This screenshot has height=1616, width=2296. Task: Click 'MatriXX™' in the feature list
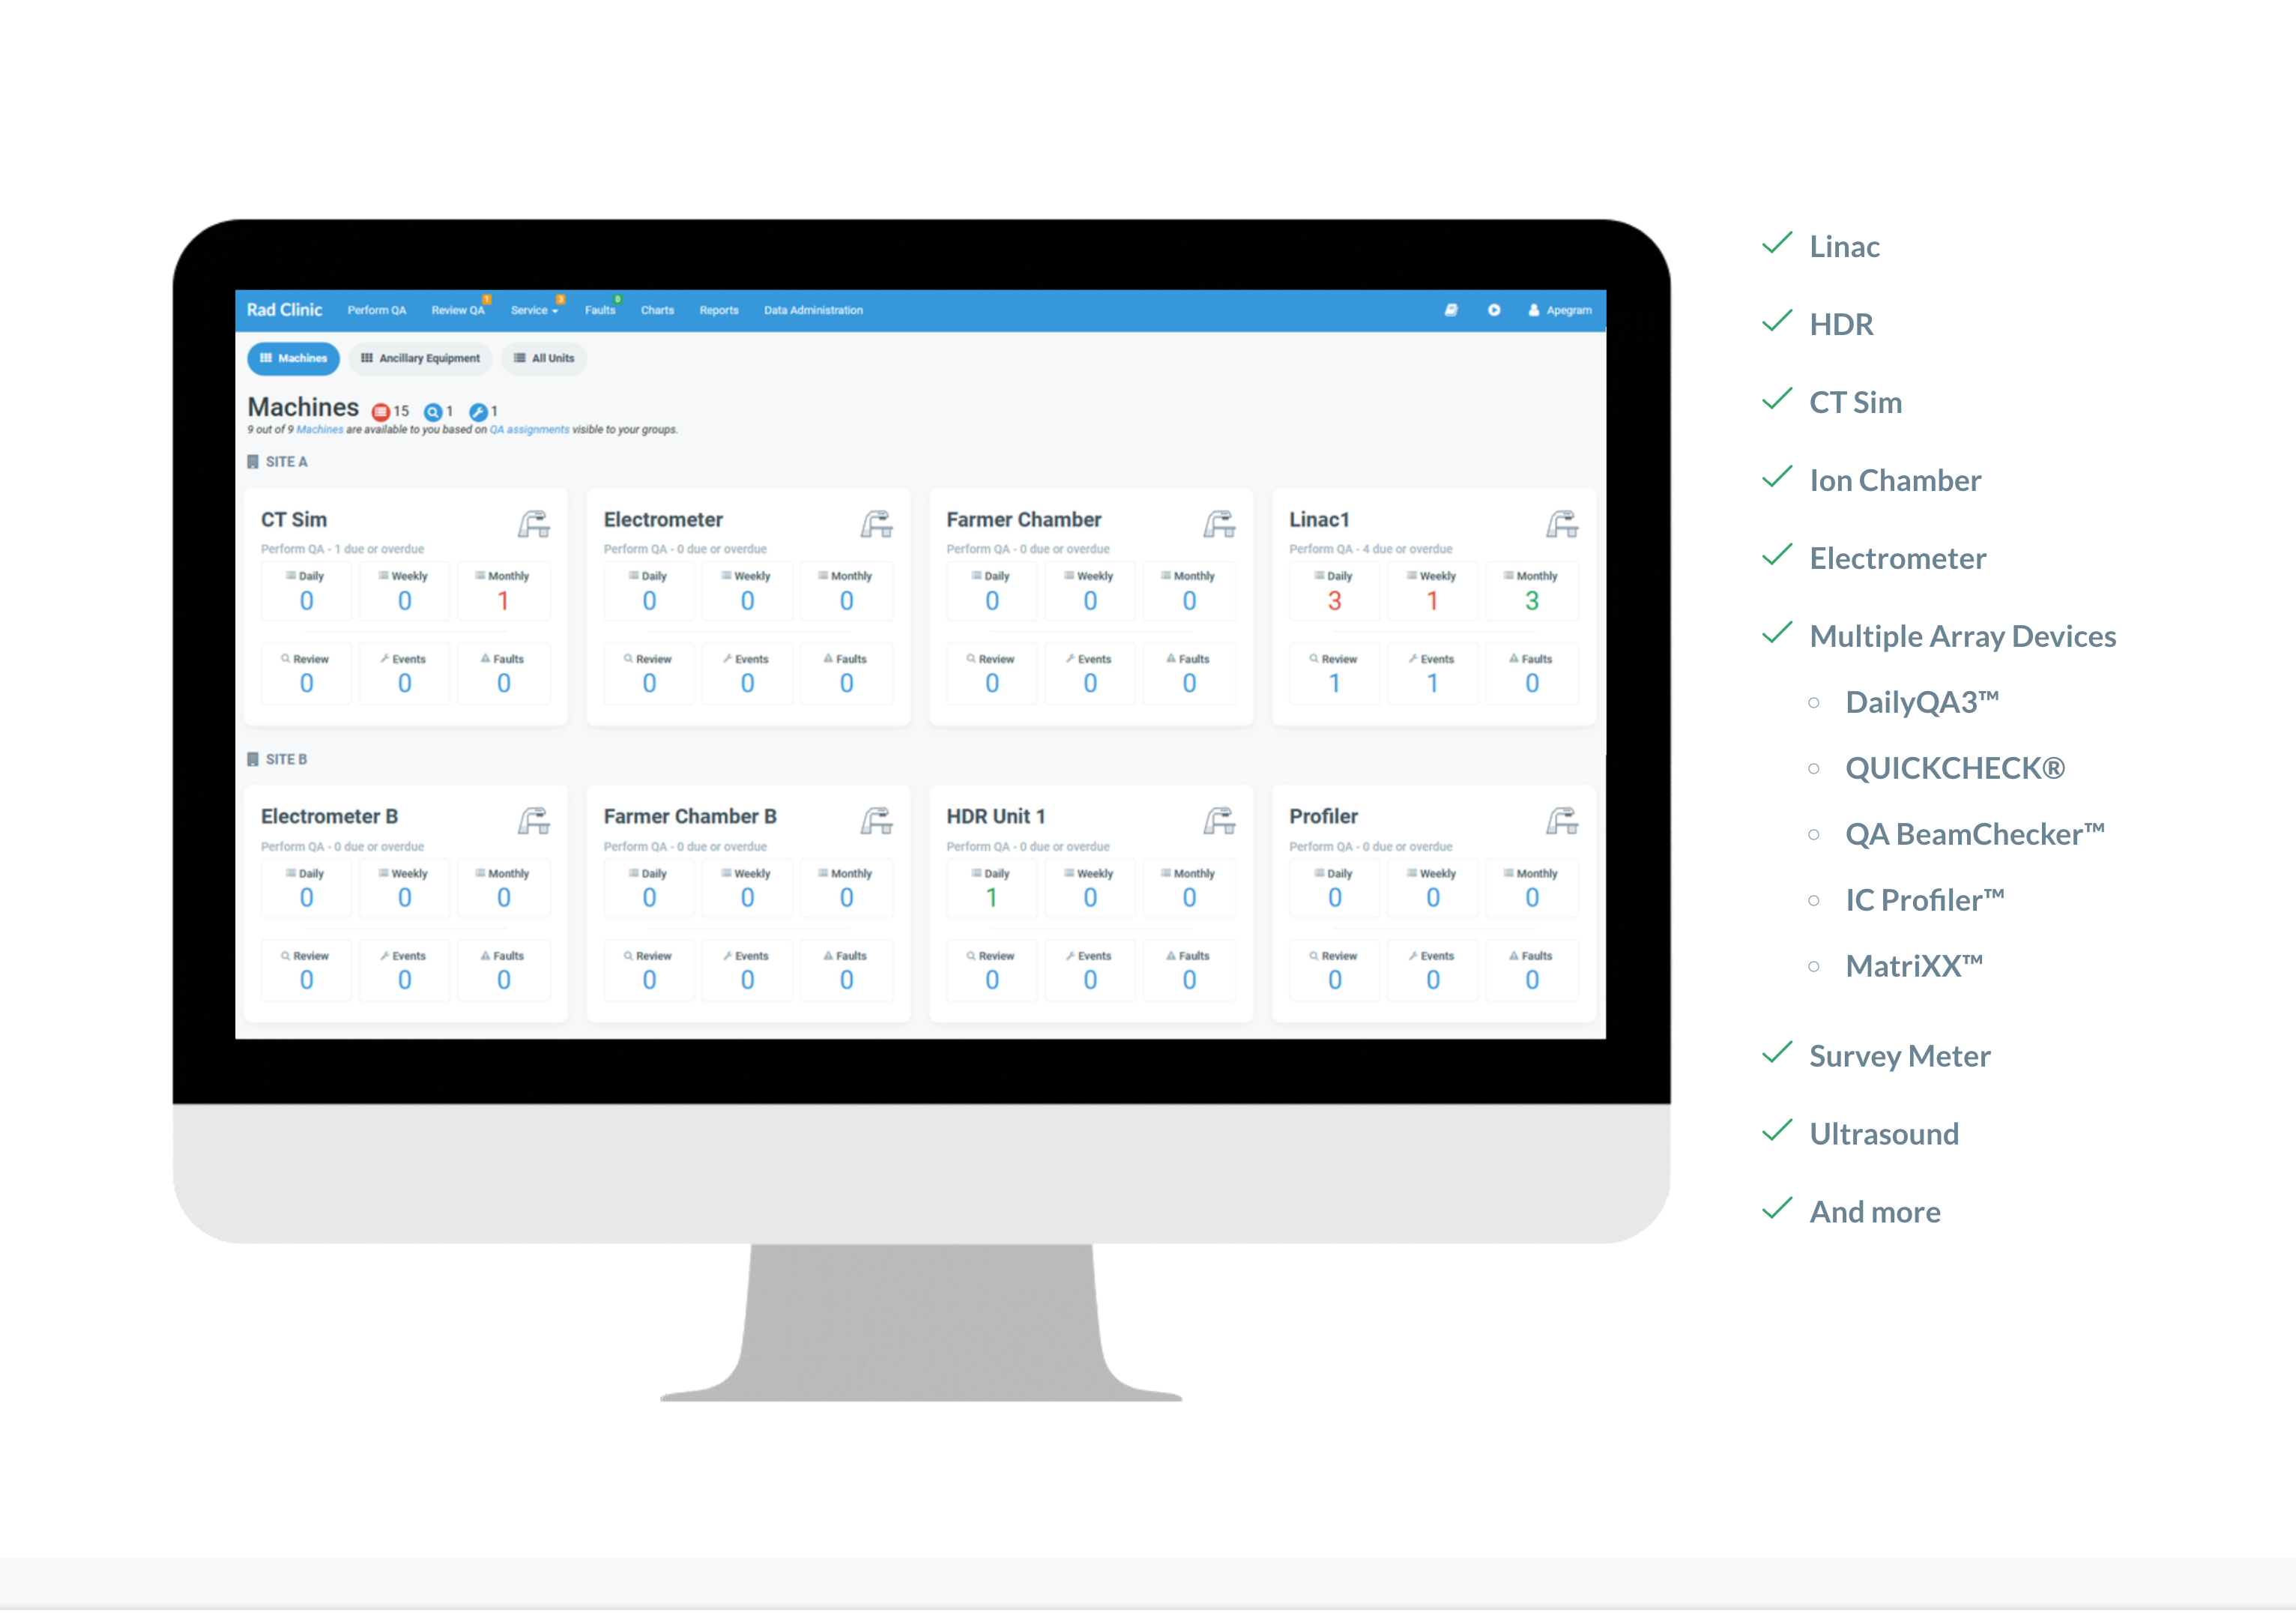click(1914, 966)
